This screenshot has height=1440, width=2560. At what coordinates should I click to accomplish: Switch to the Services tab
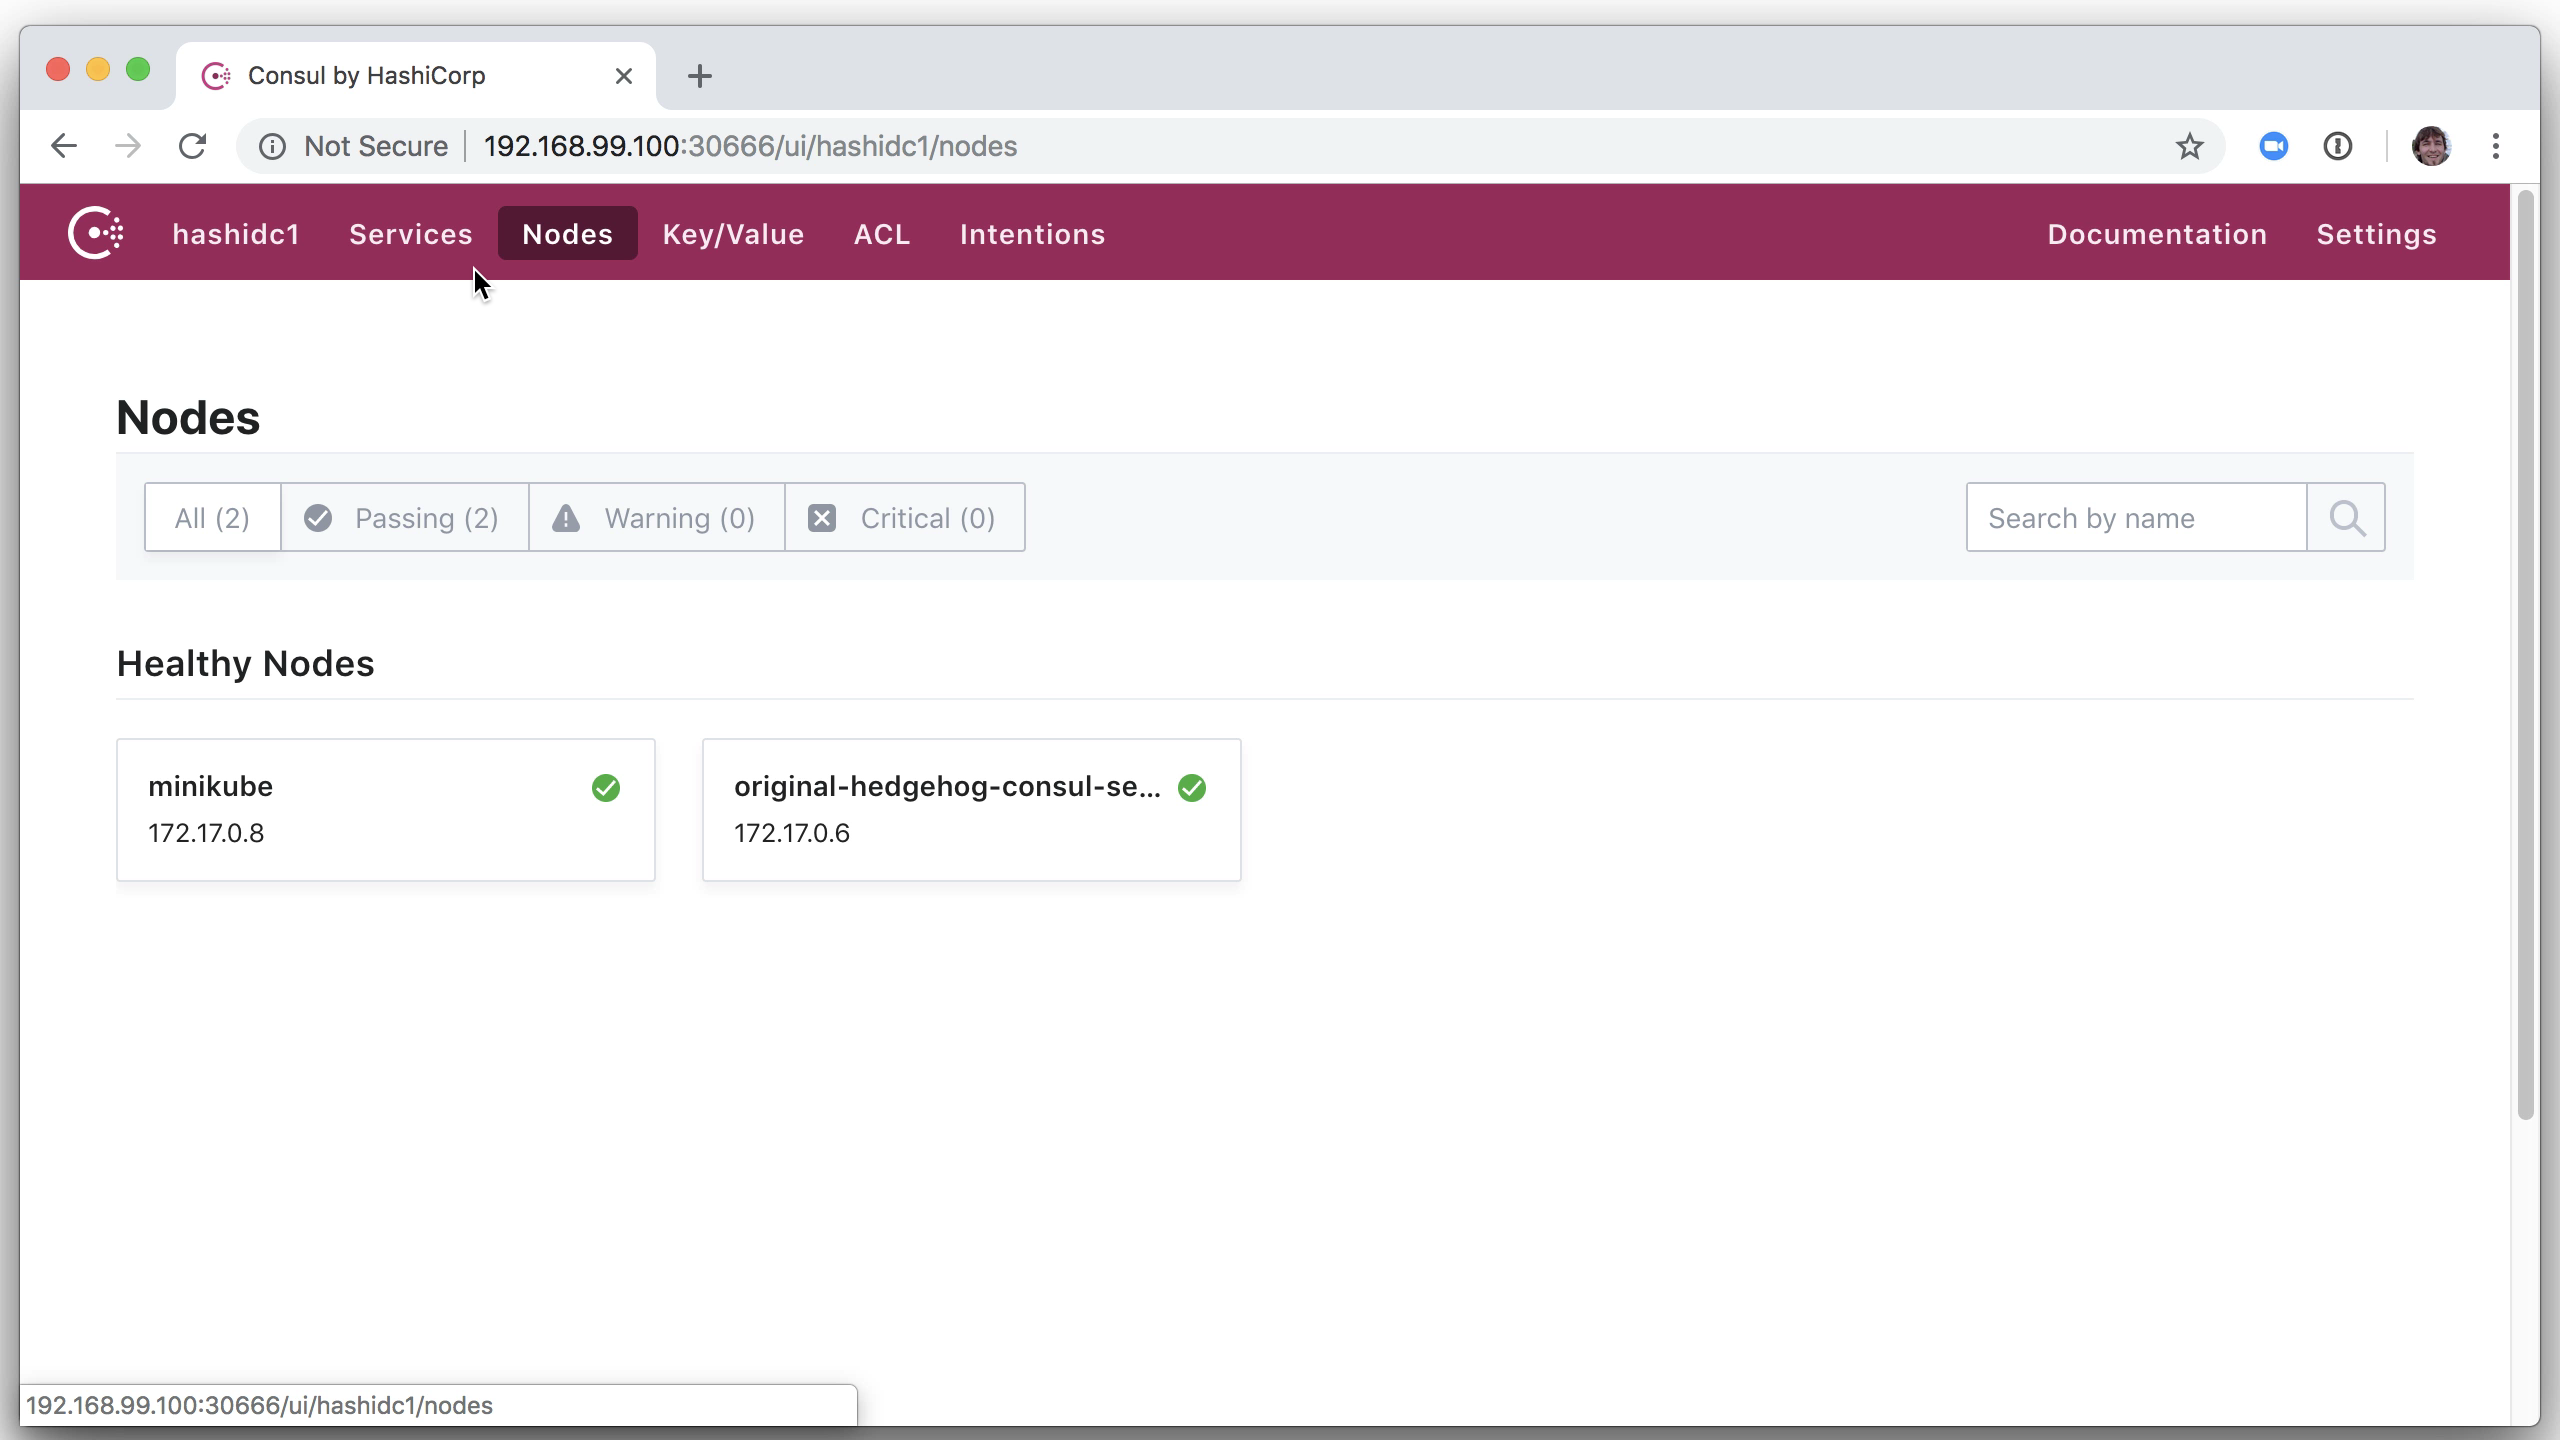(x=410, y=234)
